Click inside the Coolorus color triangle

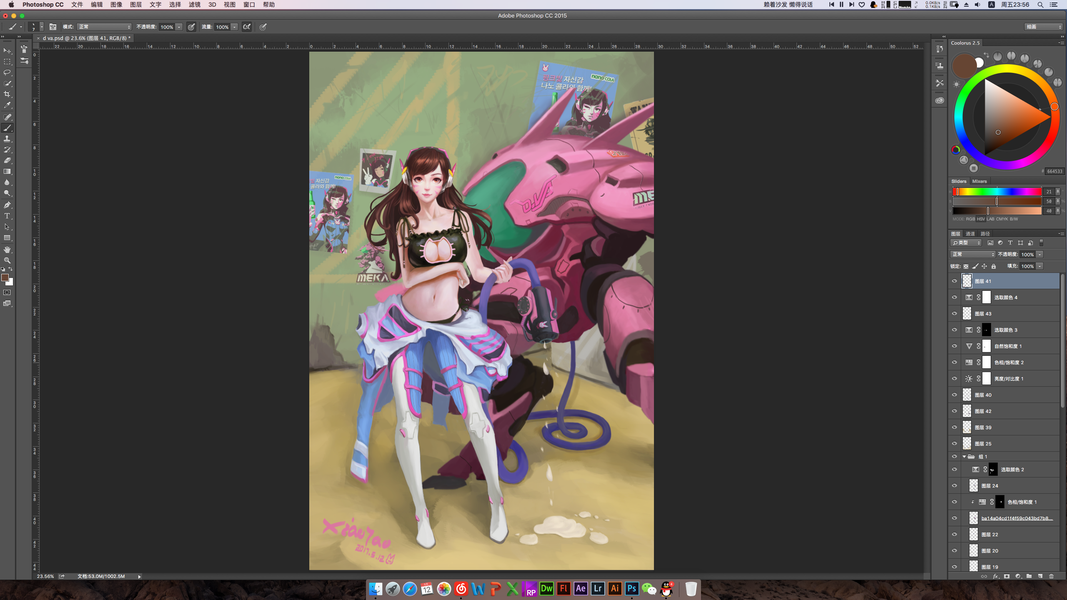pos(1009,117)
